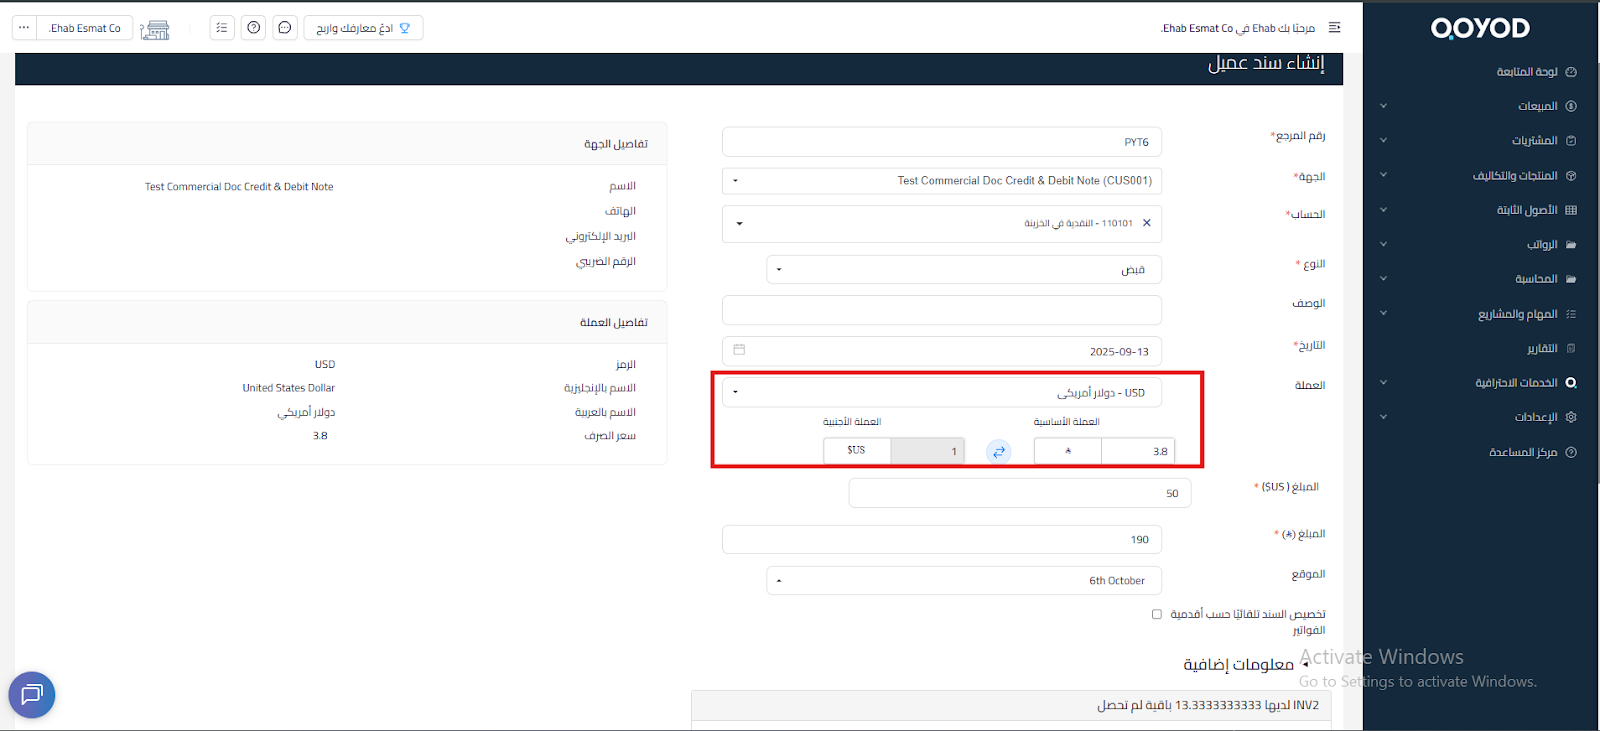Open the three-dots more options button
The image size is (1600, 731).
24,28
